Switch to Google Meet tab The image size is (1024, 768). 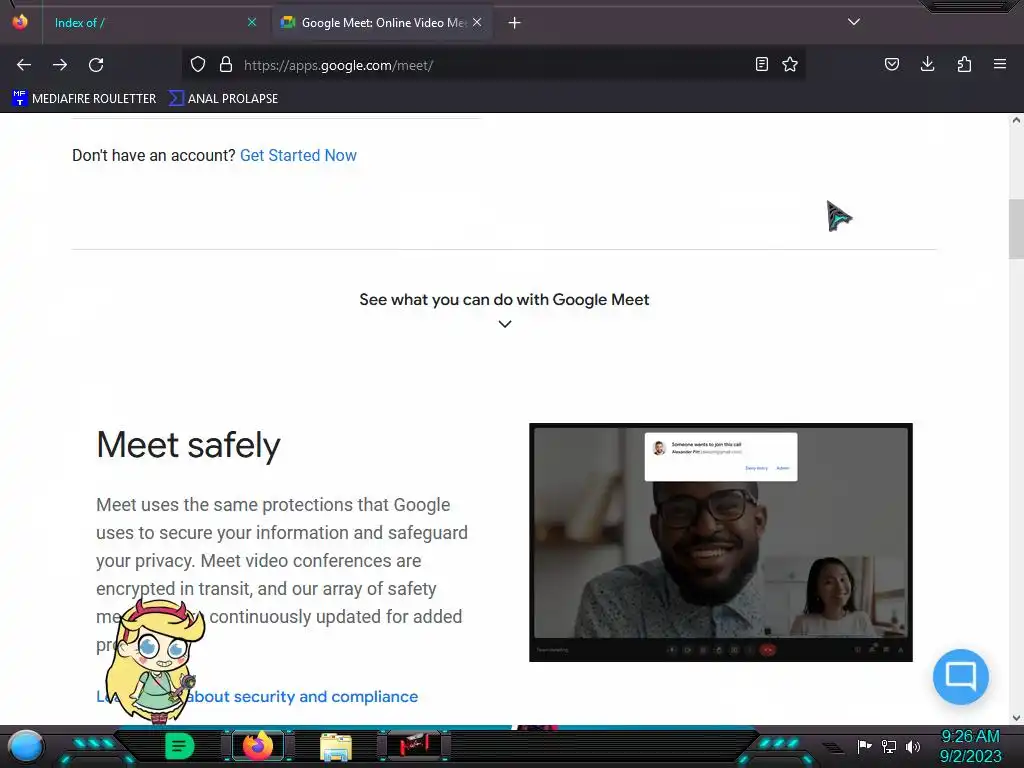pos(382,23)
